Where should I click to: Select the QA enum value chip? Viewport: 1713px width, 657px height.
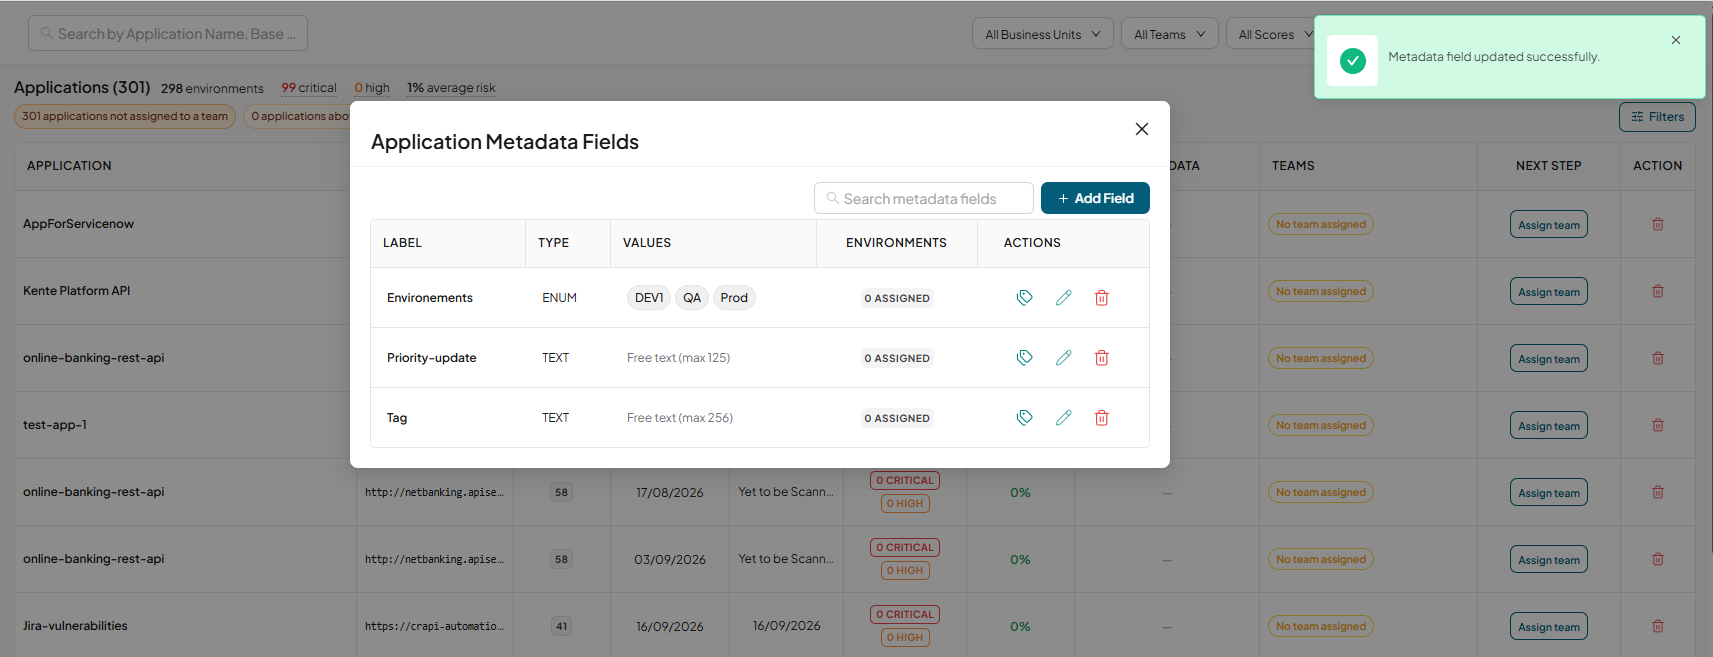pos(692,298)
